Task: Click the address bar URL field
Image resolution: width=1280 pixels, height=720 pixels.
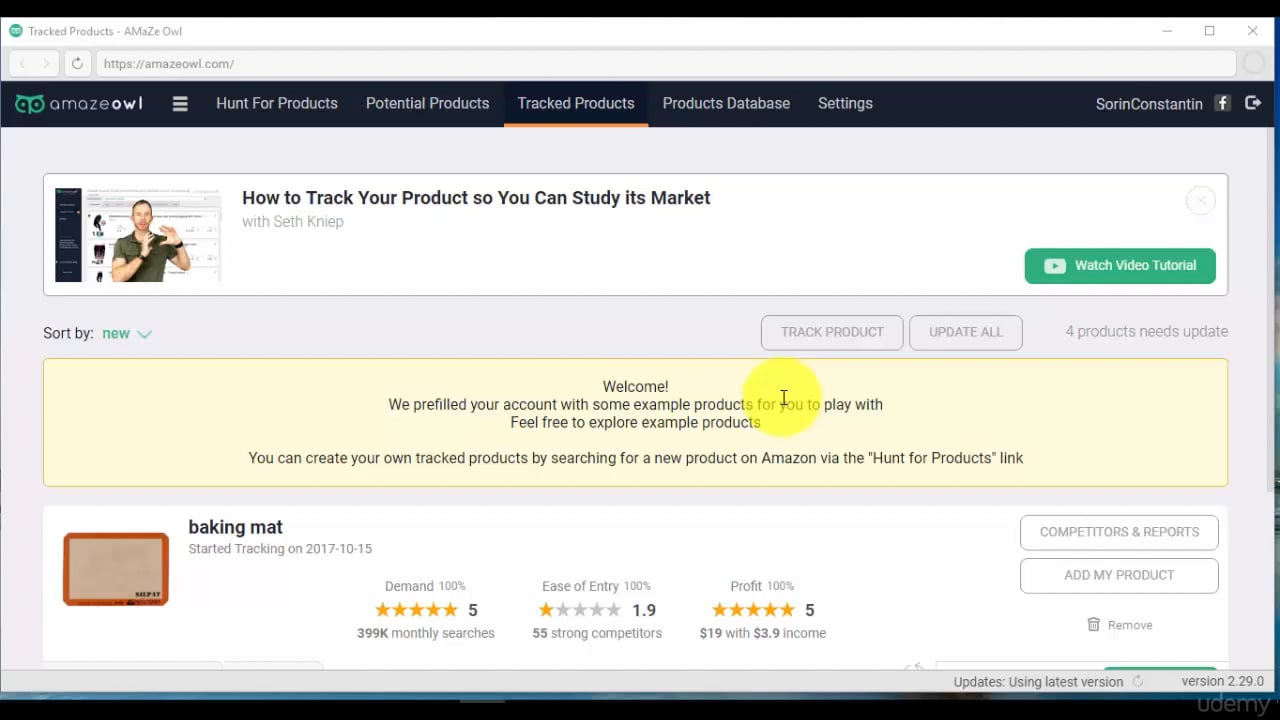Action: (x=666, y=63)
